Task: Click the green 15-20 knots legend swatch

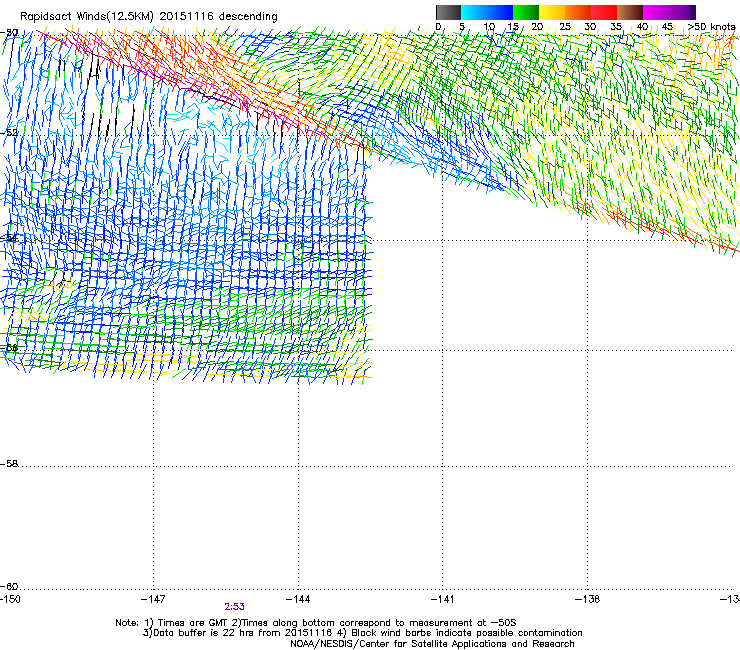Action: click(526, 12)
